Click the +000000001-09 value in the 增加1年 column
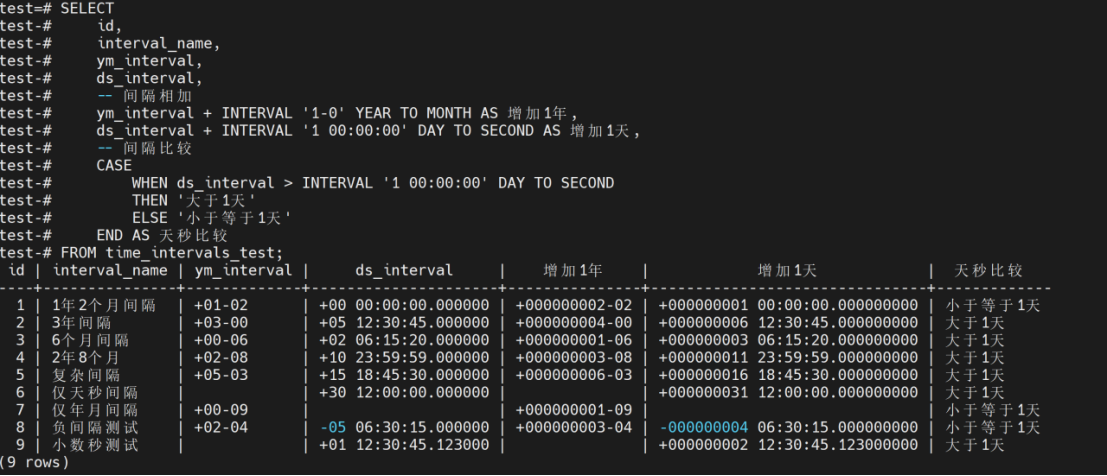The image size is (1107, 476). pos(574,410)
